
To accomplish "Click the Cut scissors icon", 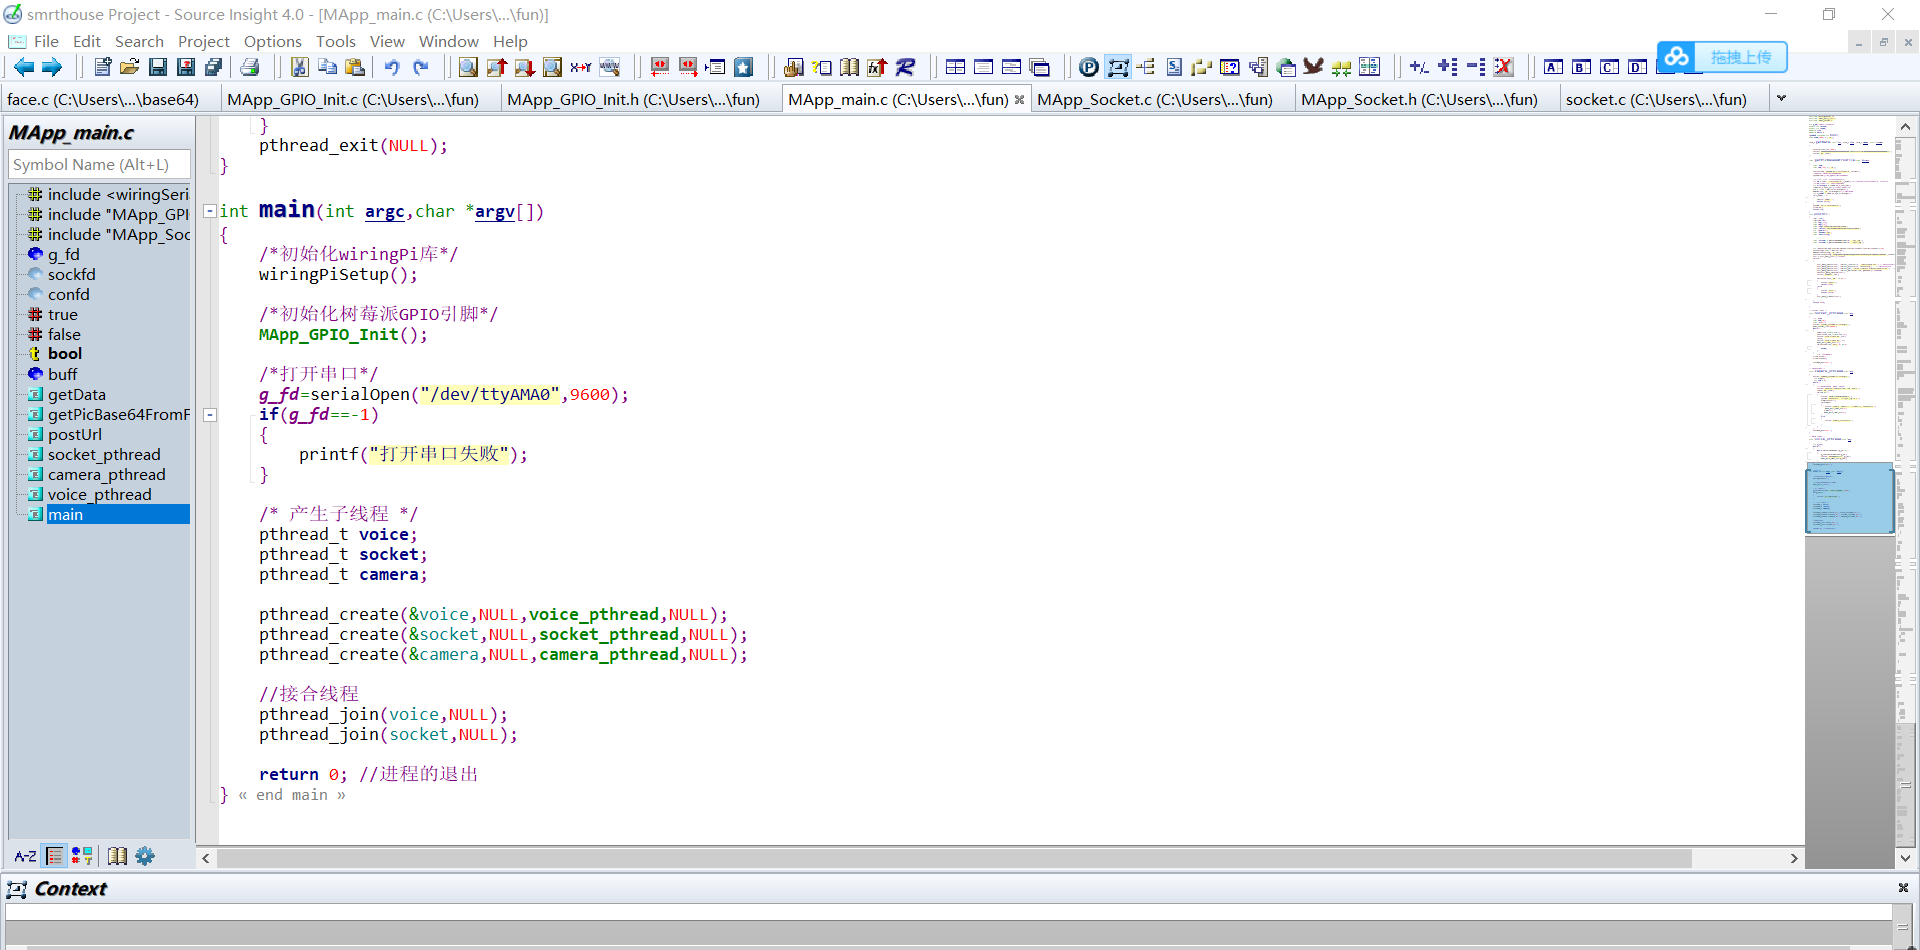I will [299, 67].
